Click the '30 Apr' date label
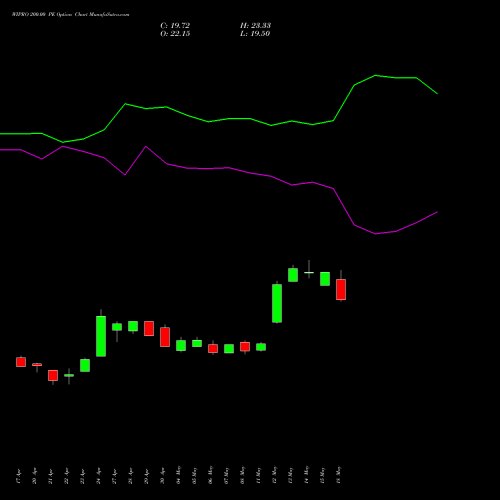Image resolution: width=500 pixels, height=500 pixels. [x=163, y=476]
